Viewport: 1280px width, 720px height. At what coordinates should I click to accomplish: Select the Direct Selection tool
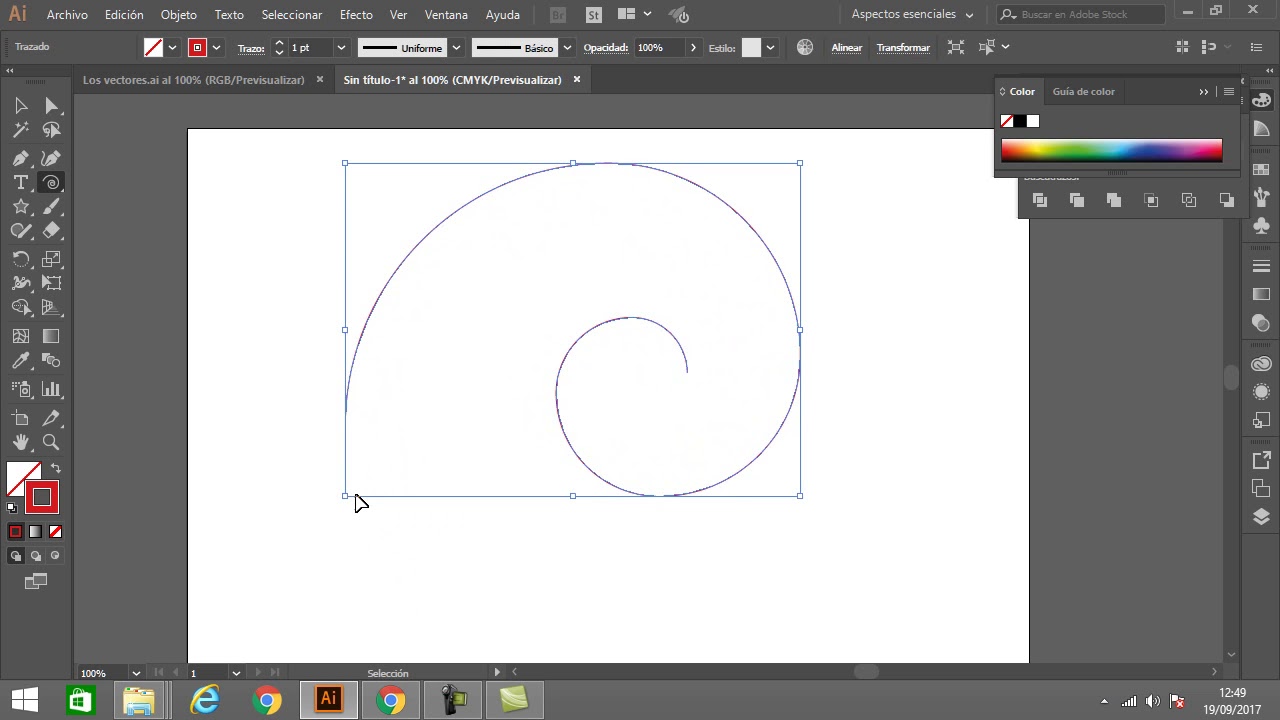51,106
